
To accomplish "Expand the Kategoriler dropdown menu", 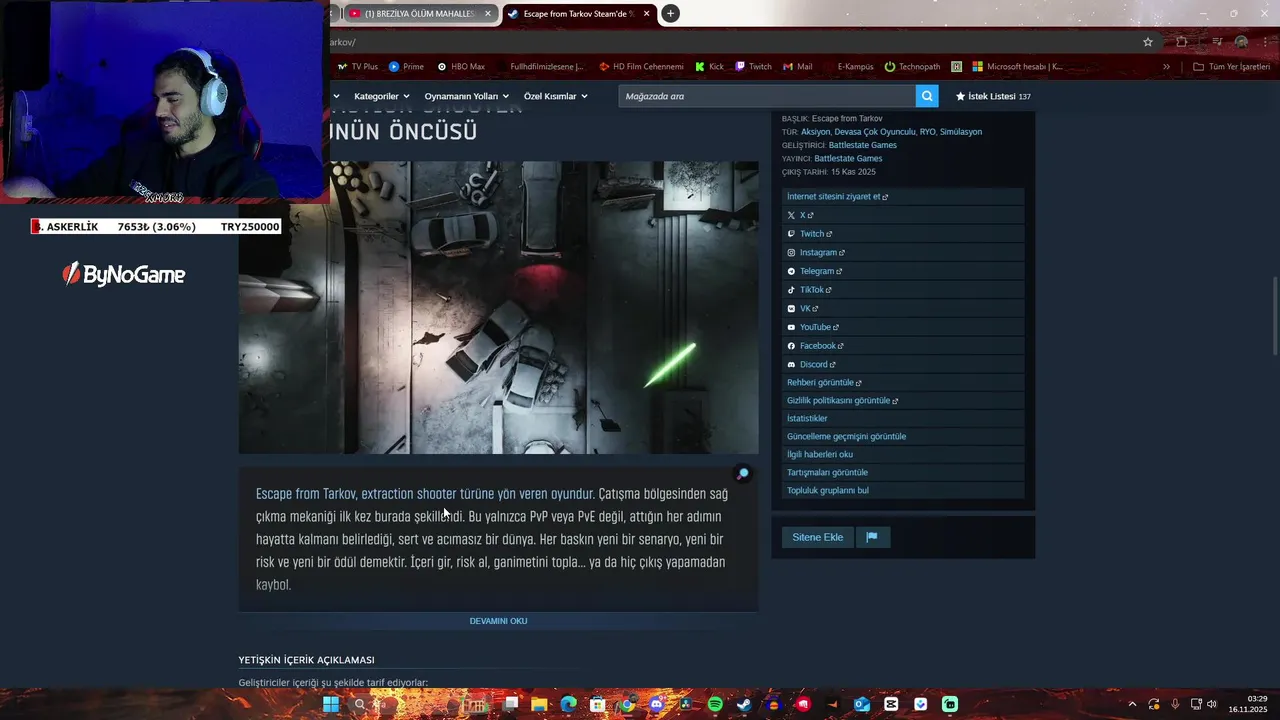I will point(382,96).
